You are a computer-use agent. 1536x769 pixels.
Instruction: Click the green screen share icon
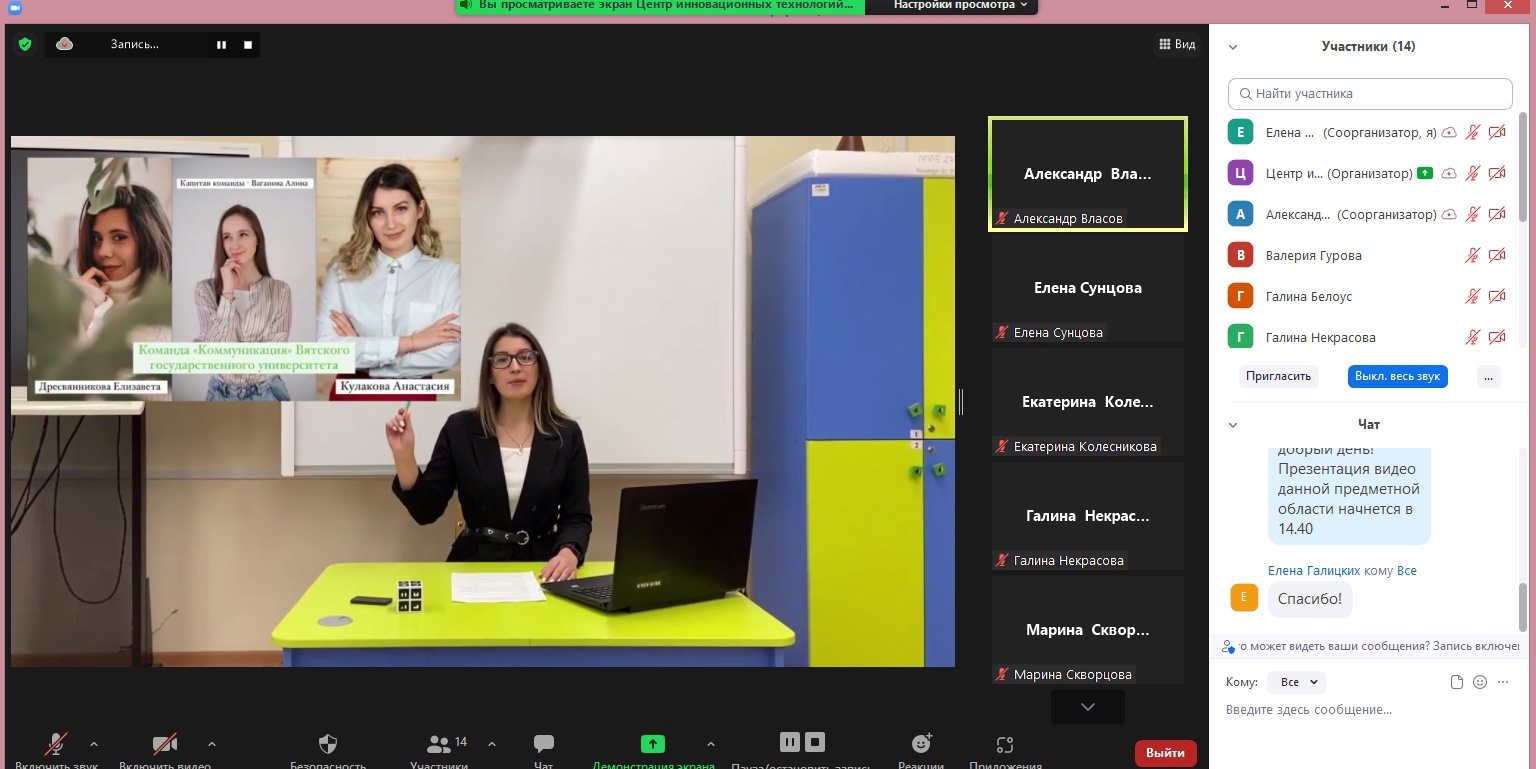coord(653,744)
